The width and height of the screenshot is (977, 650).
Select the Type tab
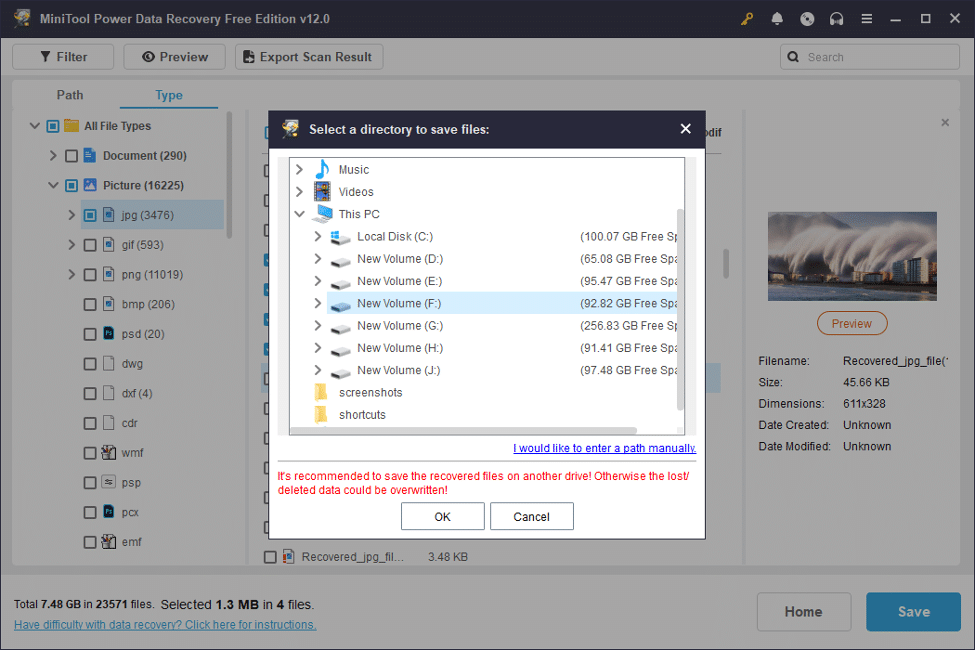click(168, 94)
